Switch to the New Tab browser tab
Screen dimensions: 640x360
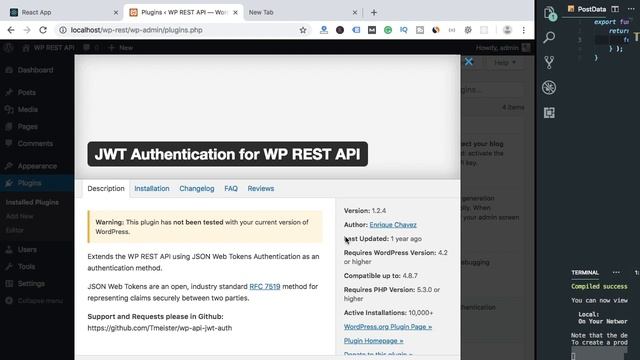coord(302,12)
